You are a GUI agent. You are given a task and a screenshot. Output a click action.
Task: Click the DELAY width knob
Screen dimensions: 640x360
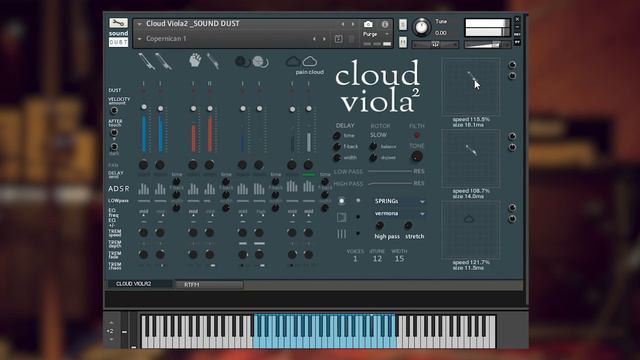tap(337, 158)
